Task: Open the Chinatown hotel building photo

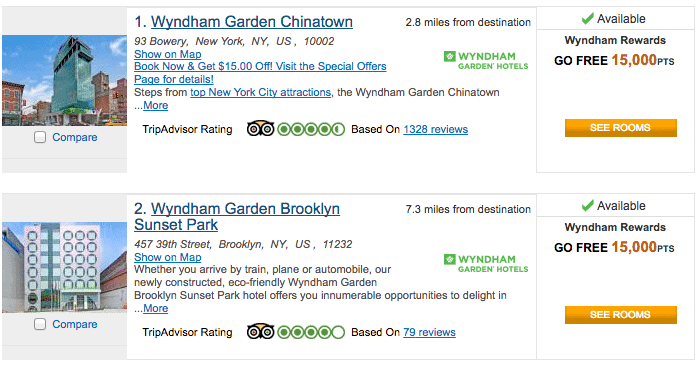Action: [x=64, y=80]
